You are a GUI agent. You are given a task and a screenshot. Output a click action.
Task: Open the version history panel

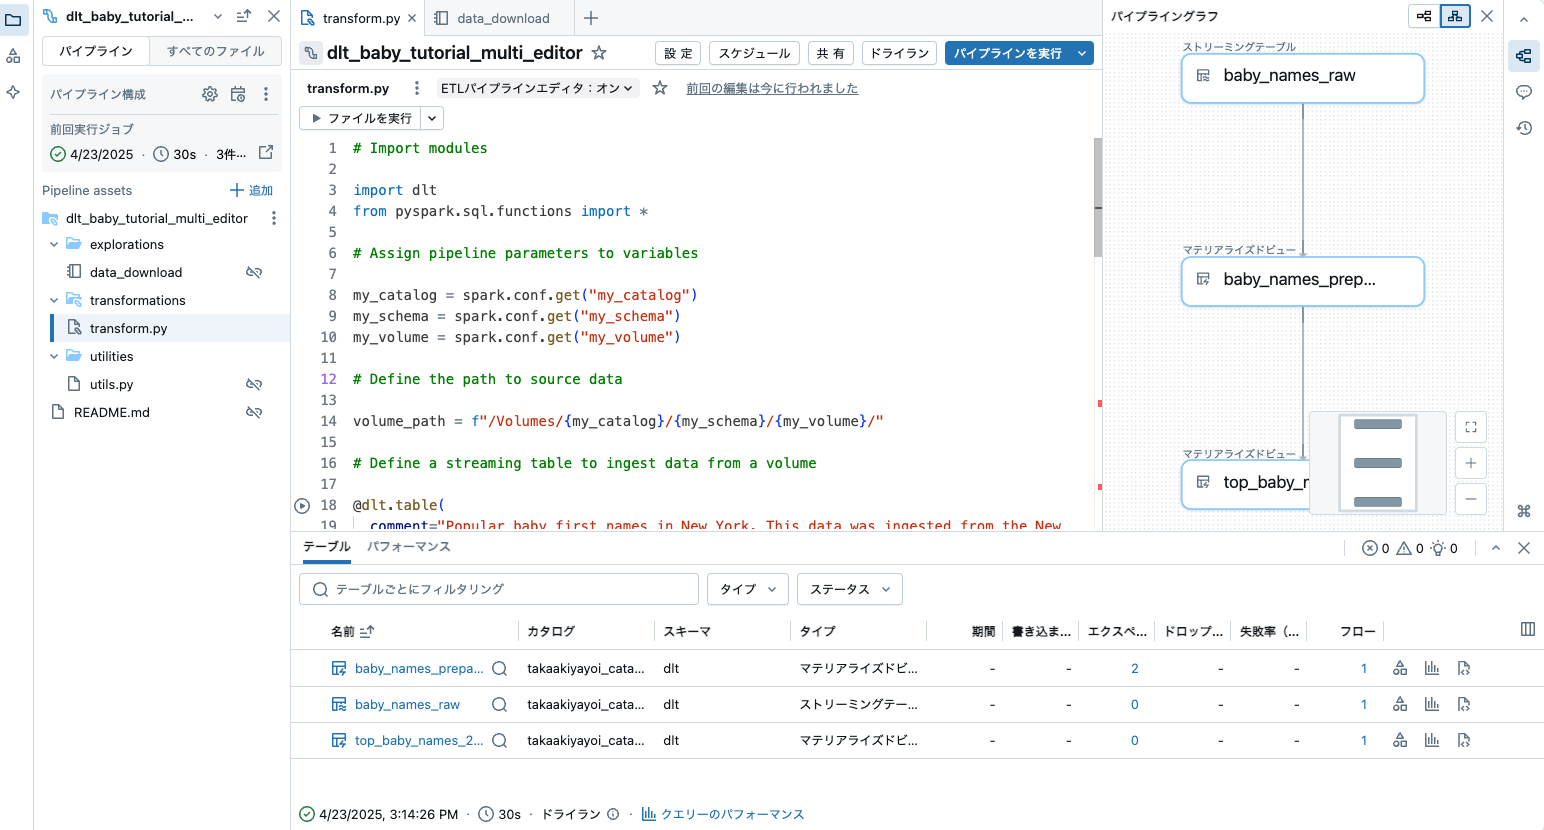tap(1524, 128)
